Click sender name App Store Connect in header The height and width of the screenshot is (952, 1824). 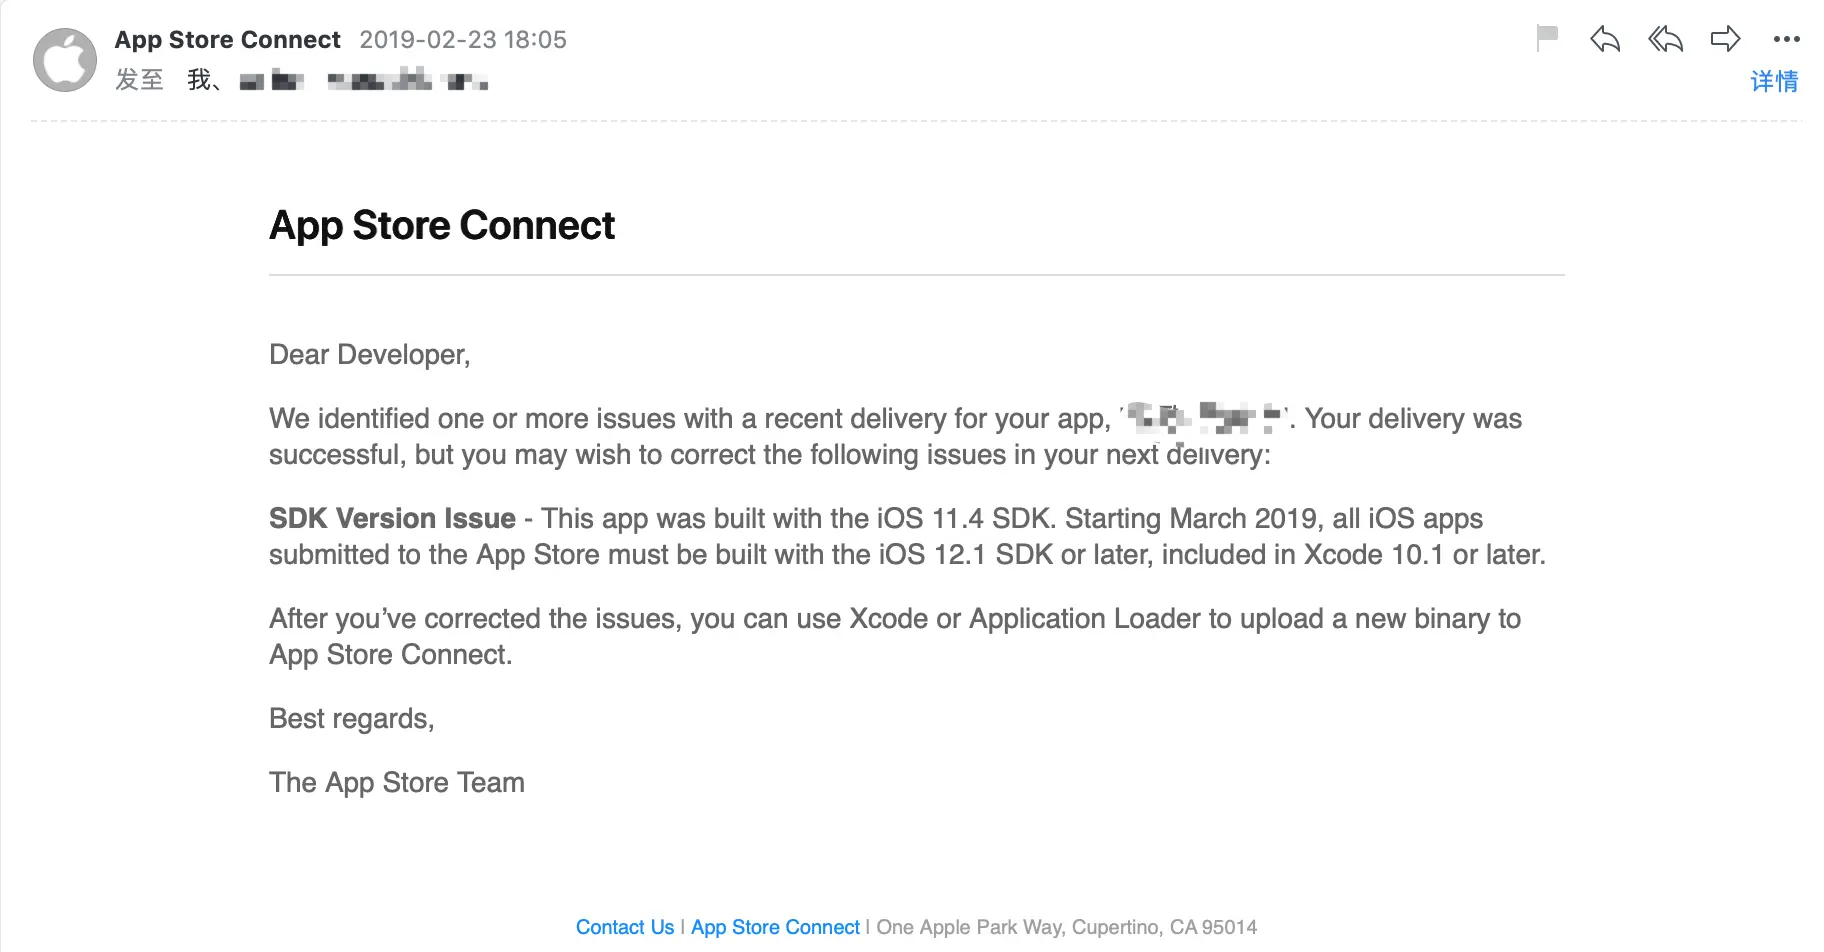(x=228, y=39)
